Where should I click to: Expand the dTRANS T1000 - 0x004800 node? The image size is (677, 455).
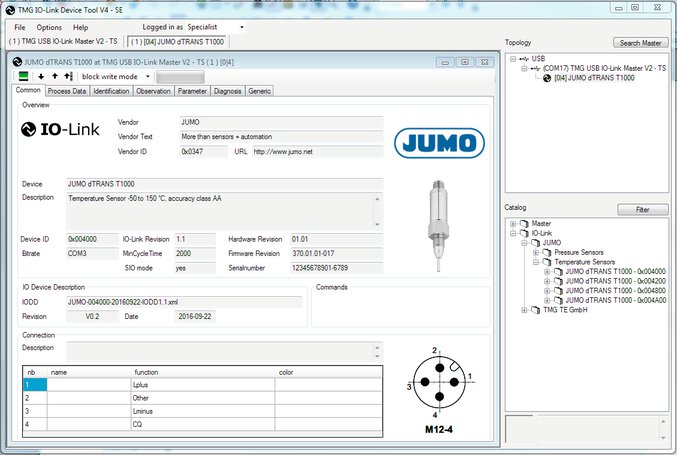point(547,291)
